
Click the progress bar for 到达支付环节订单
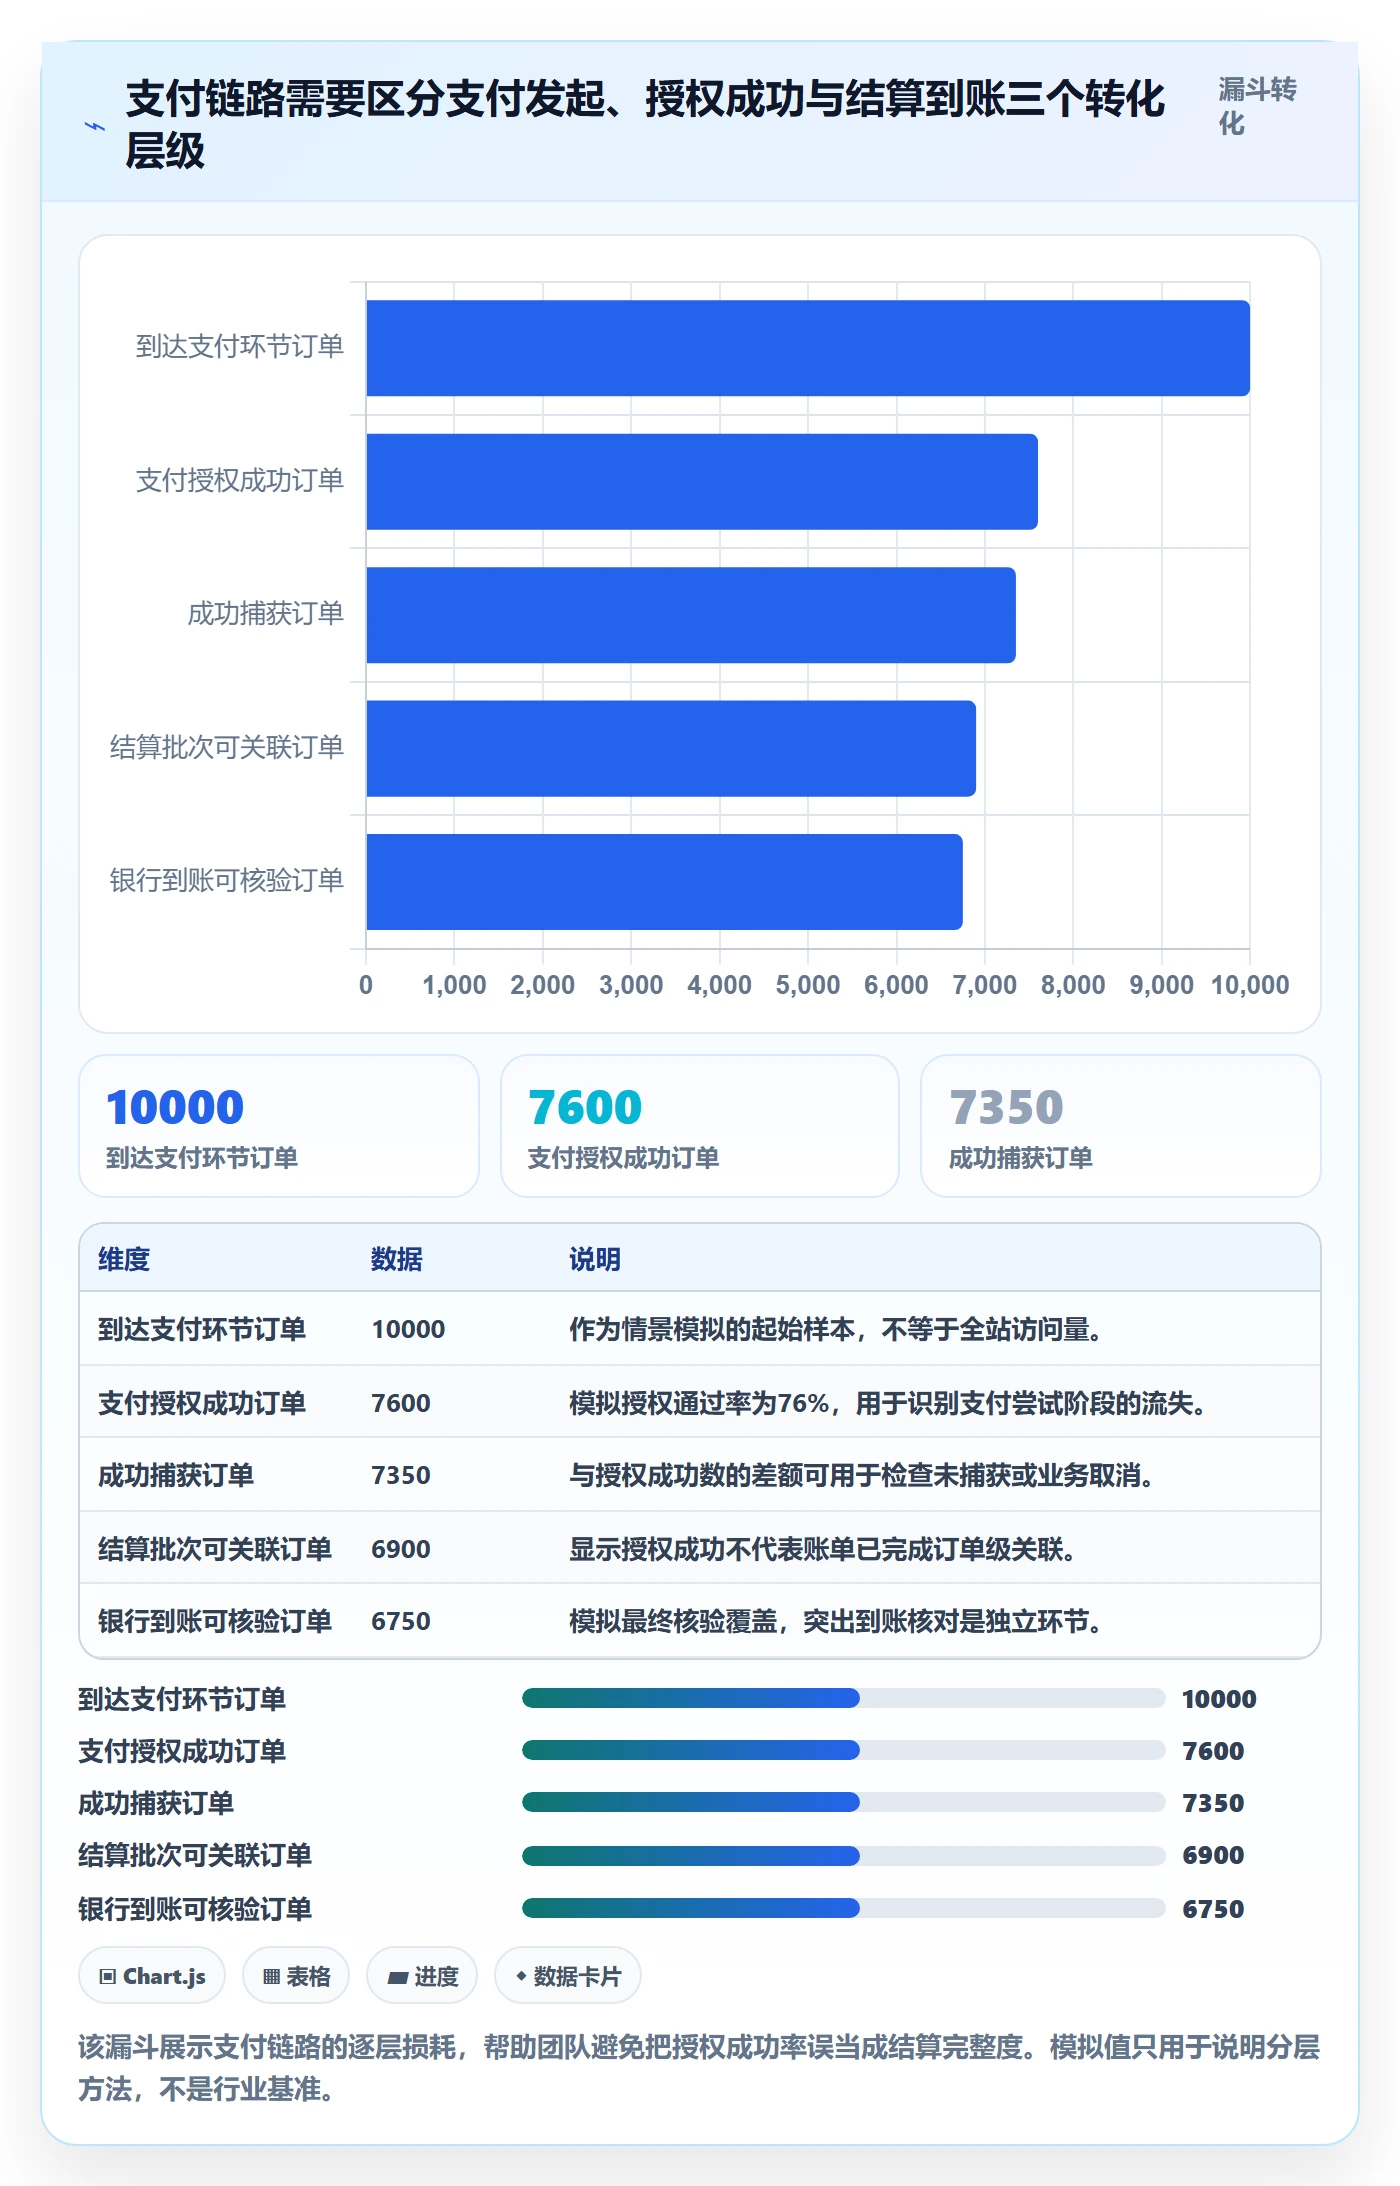pos(844,1698)
